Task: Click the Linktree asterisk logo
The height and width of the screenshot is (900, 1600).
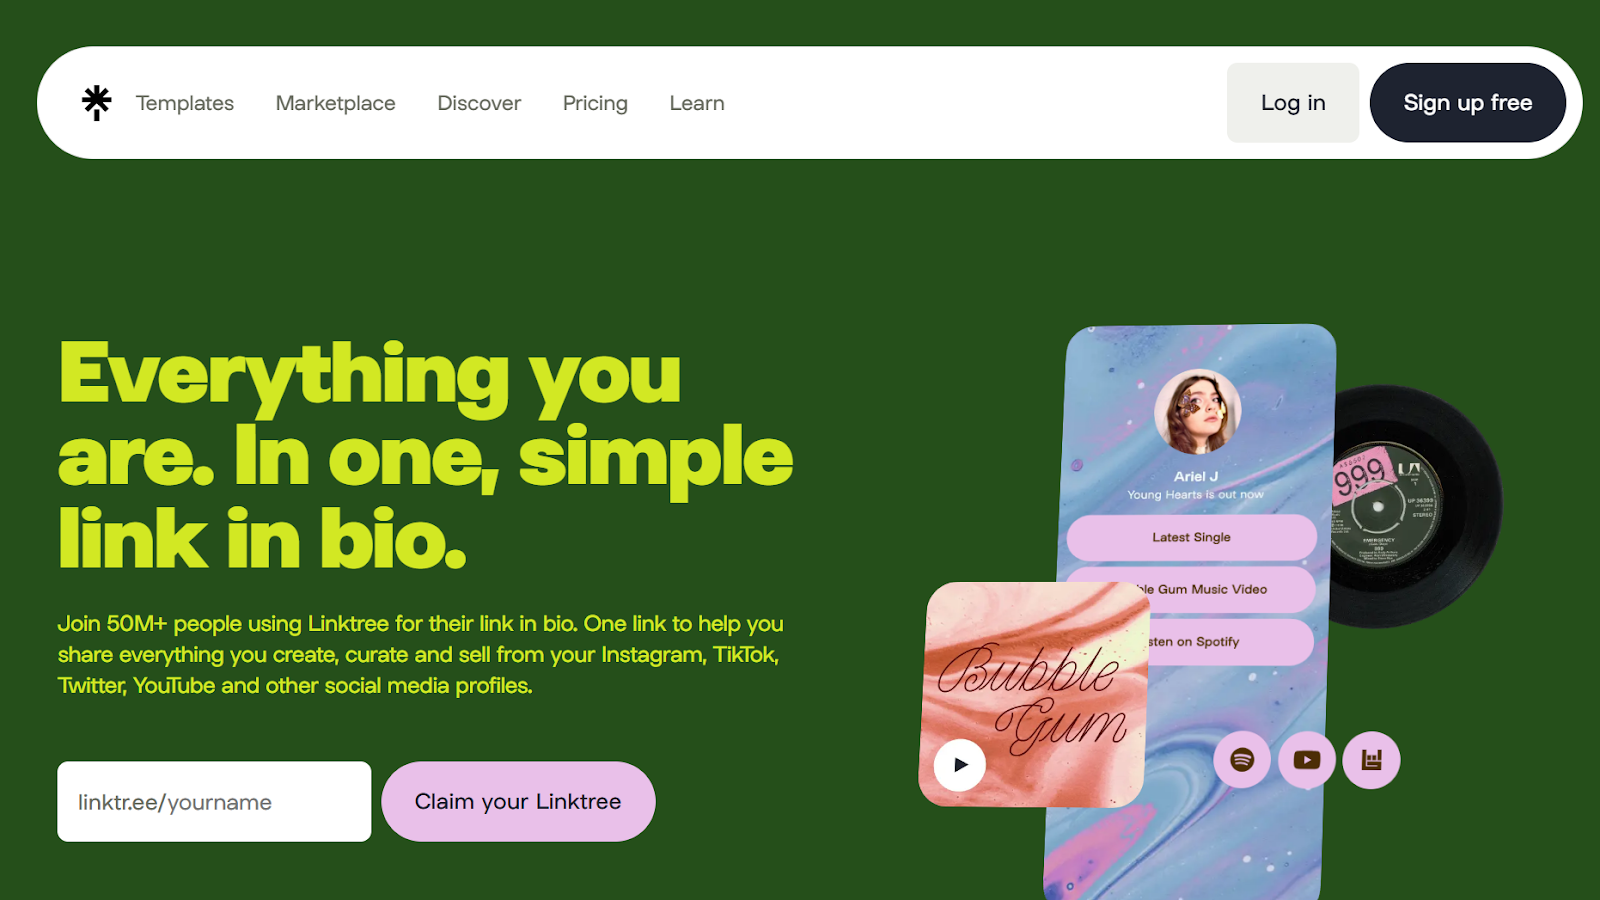Action: 97,102
